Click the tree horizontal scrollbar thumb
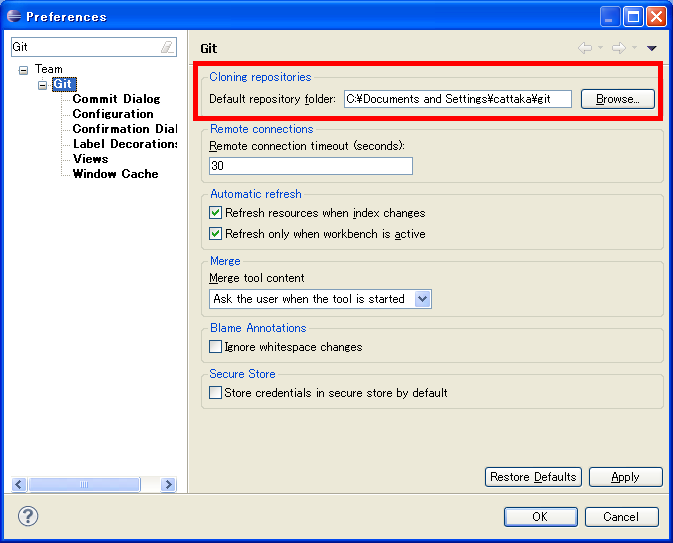Screen dimensions: 673x543 tap(84, 485)
